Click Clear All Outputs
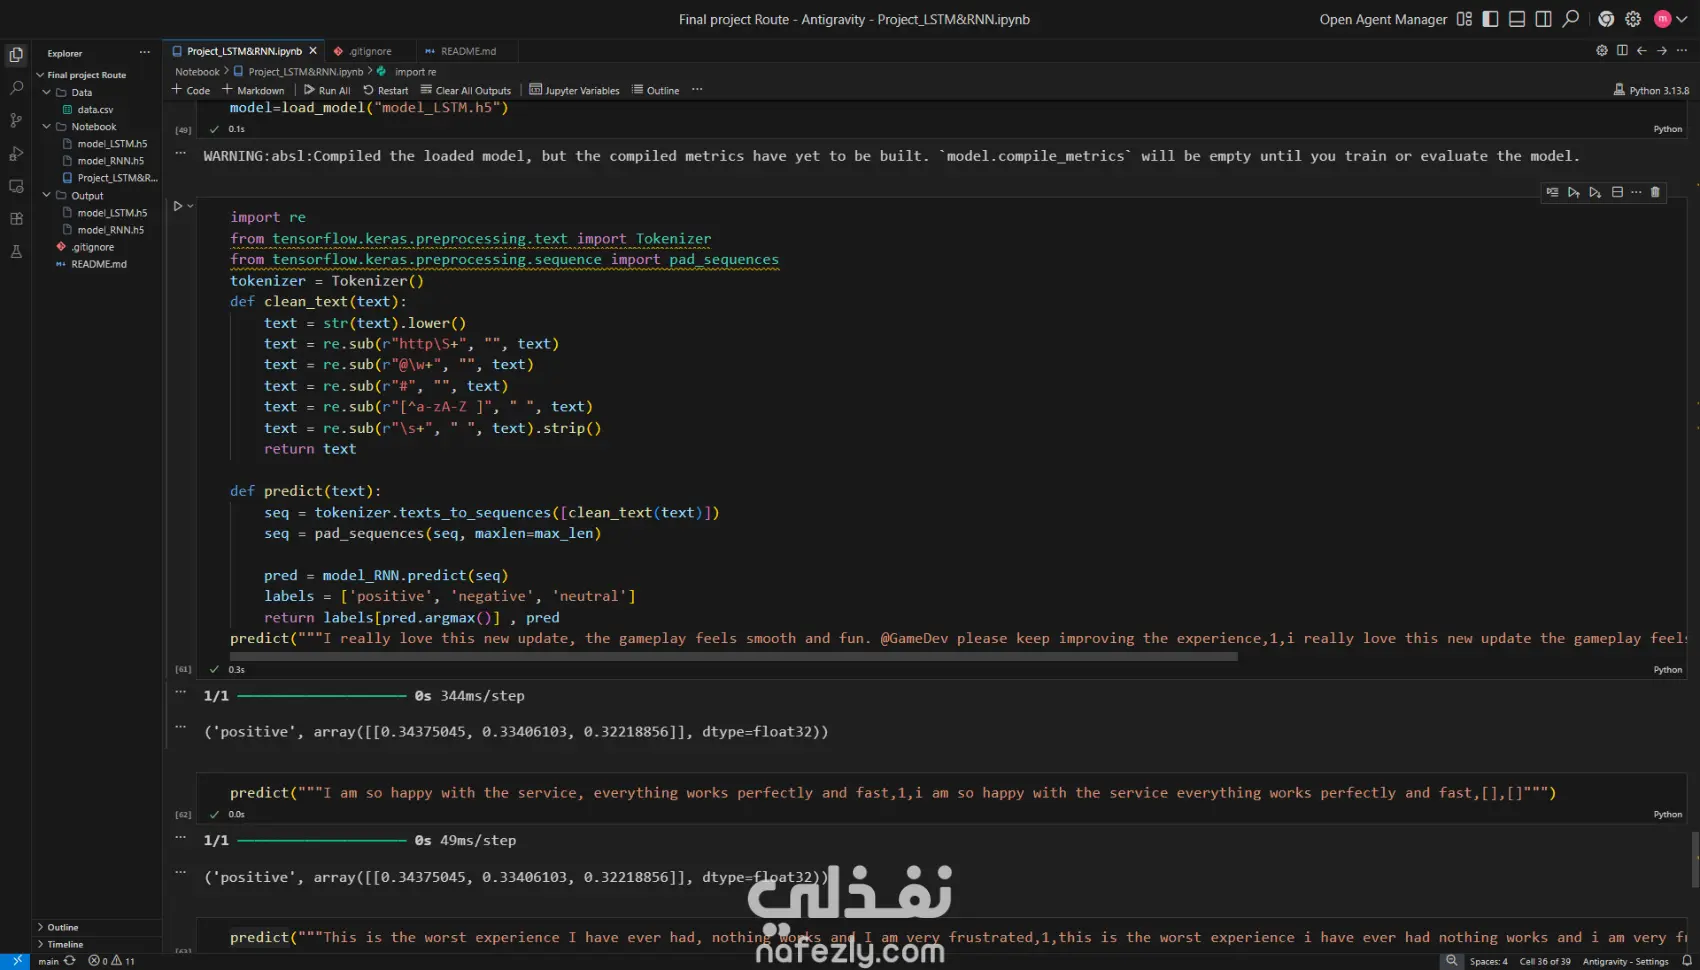 (x=466, y=90)
